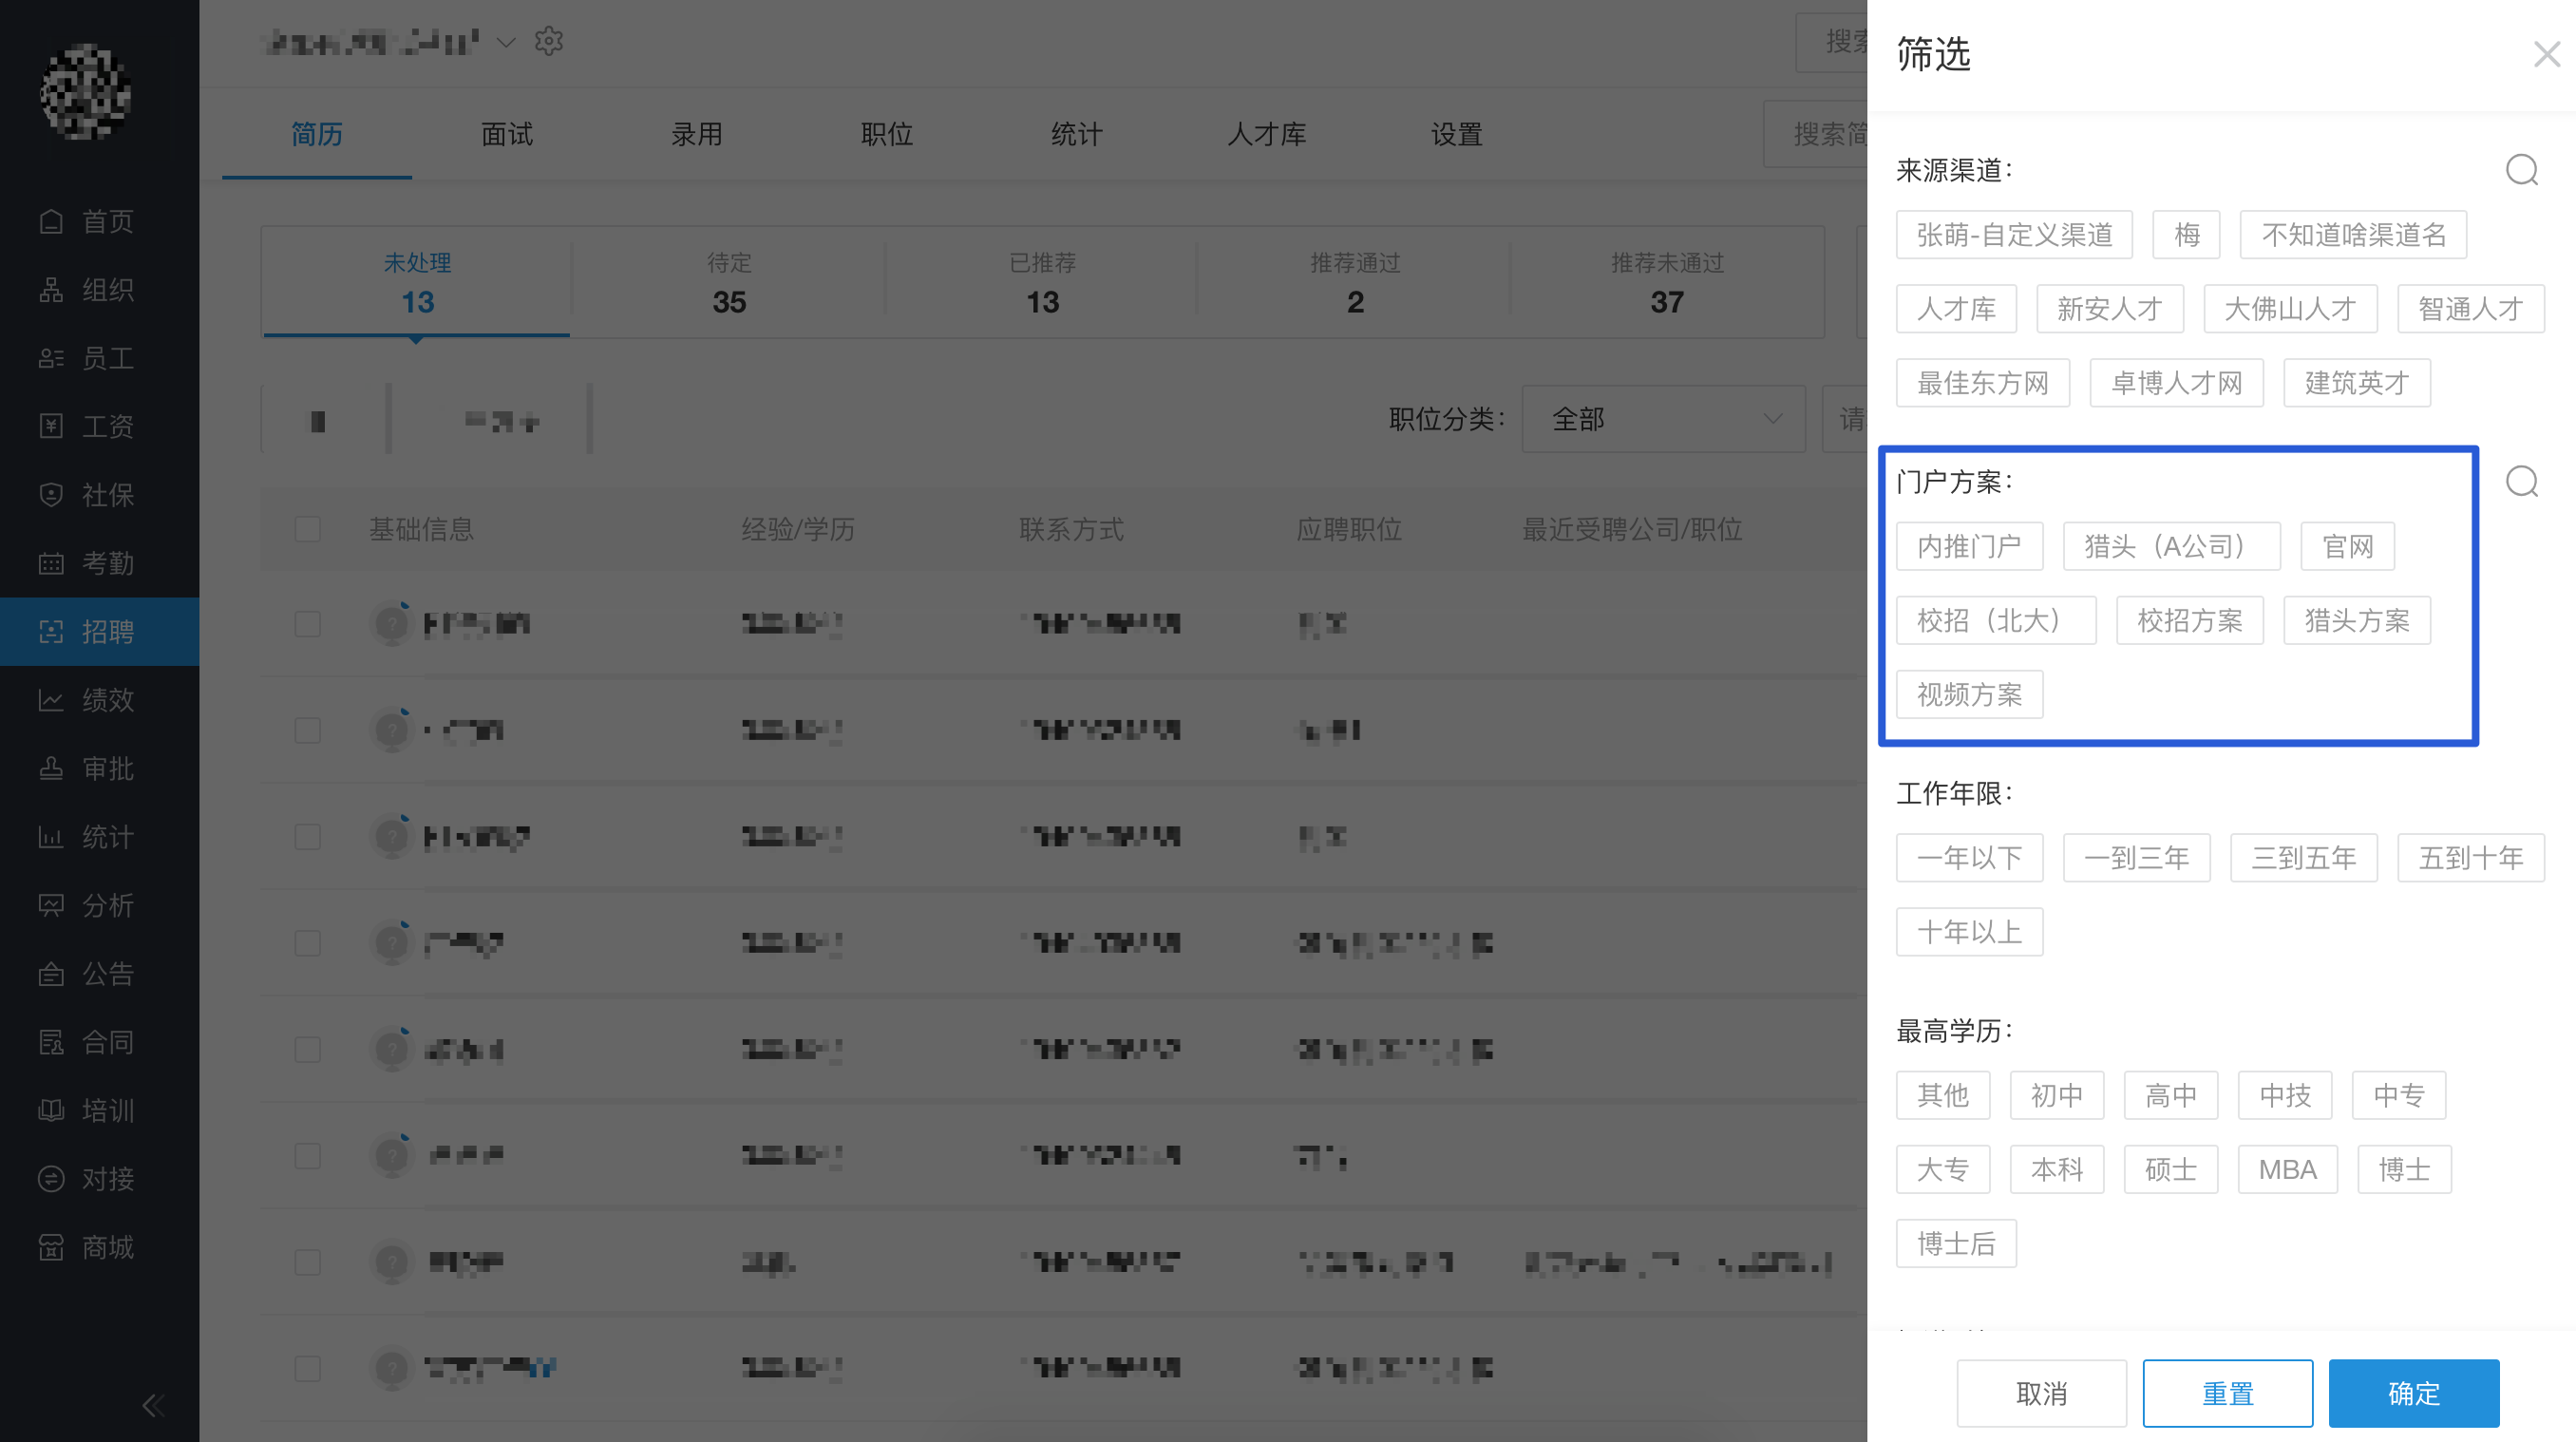The image size is (2576, 1442).
Task: Select the 十年以上 experience tag
Action: pos(1969,932)
